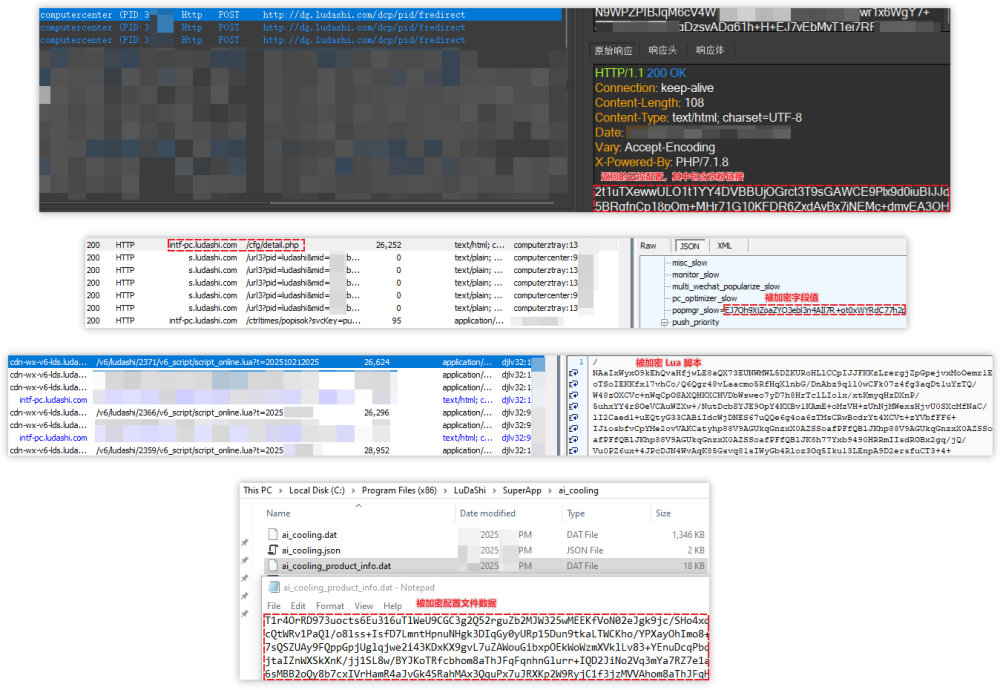Open the chevron after SuperApp breadcrumb

point(550,490)
